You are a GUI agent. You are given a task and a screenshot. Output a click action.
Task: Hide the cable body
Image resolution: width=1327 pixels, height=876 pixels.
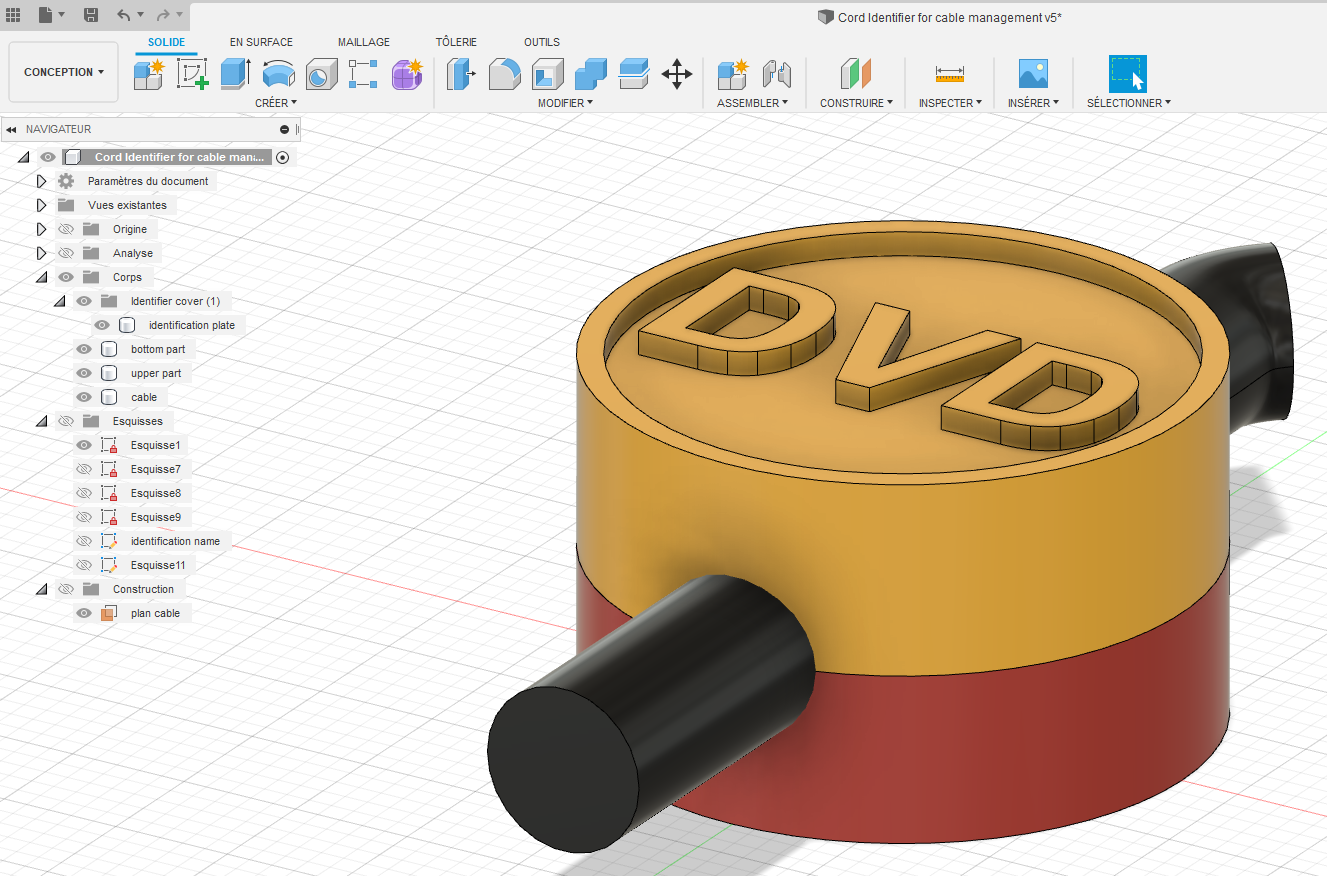tap(84, 397)
